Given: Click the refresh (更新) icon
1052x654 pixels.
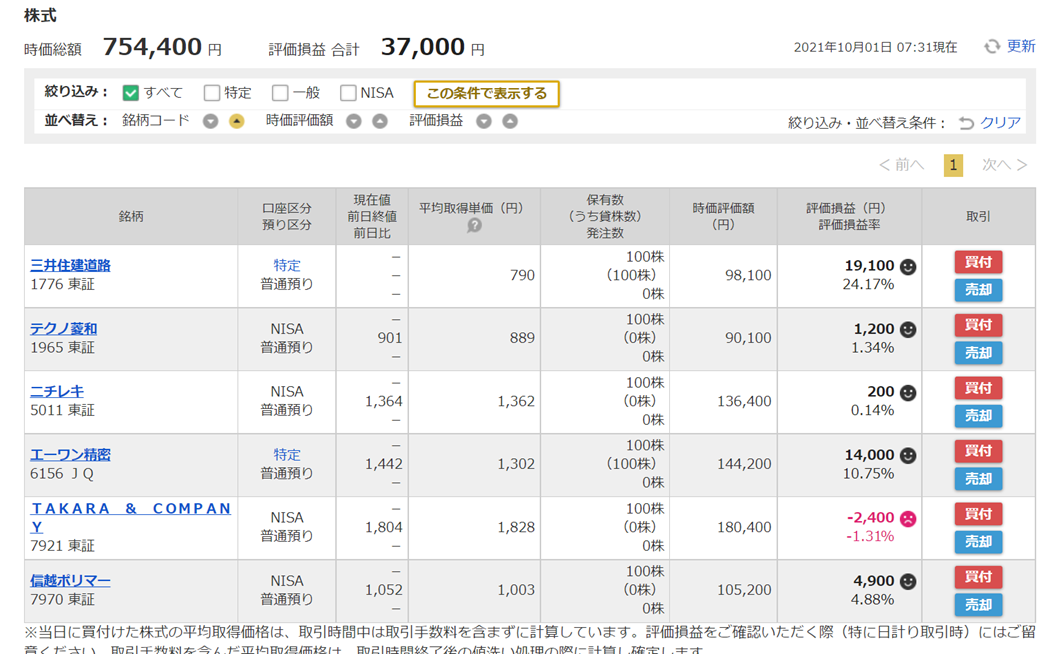Looking at the screenshot, I should [x=992, y=46].
